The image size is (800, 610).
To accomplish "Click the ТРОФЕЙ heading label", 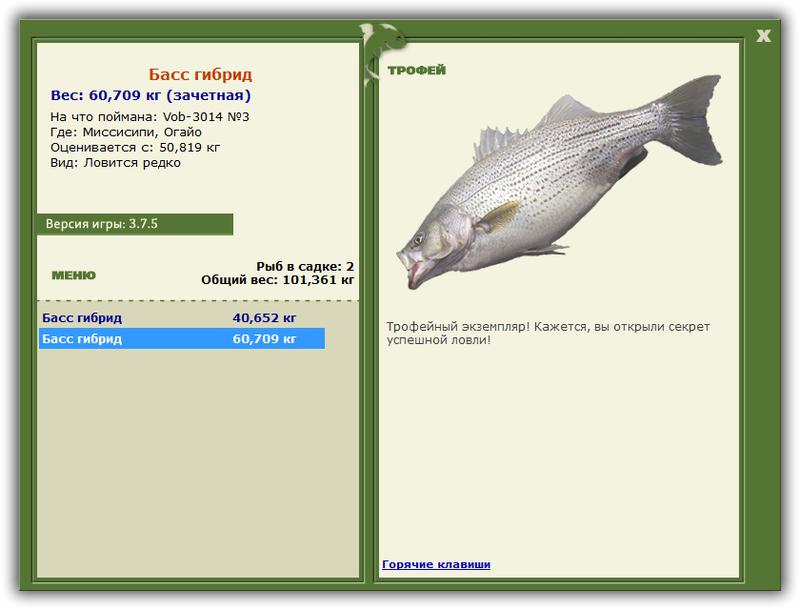I will pyautogui.click(x=416, y=70).
